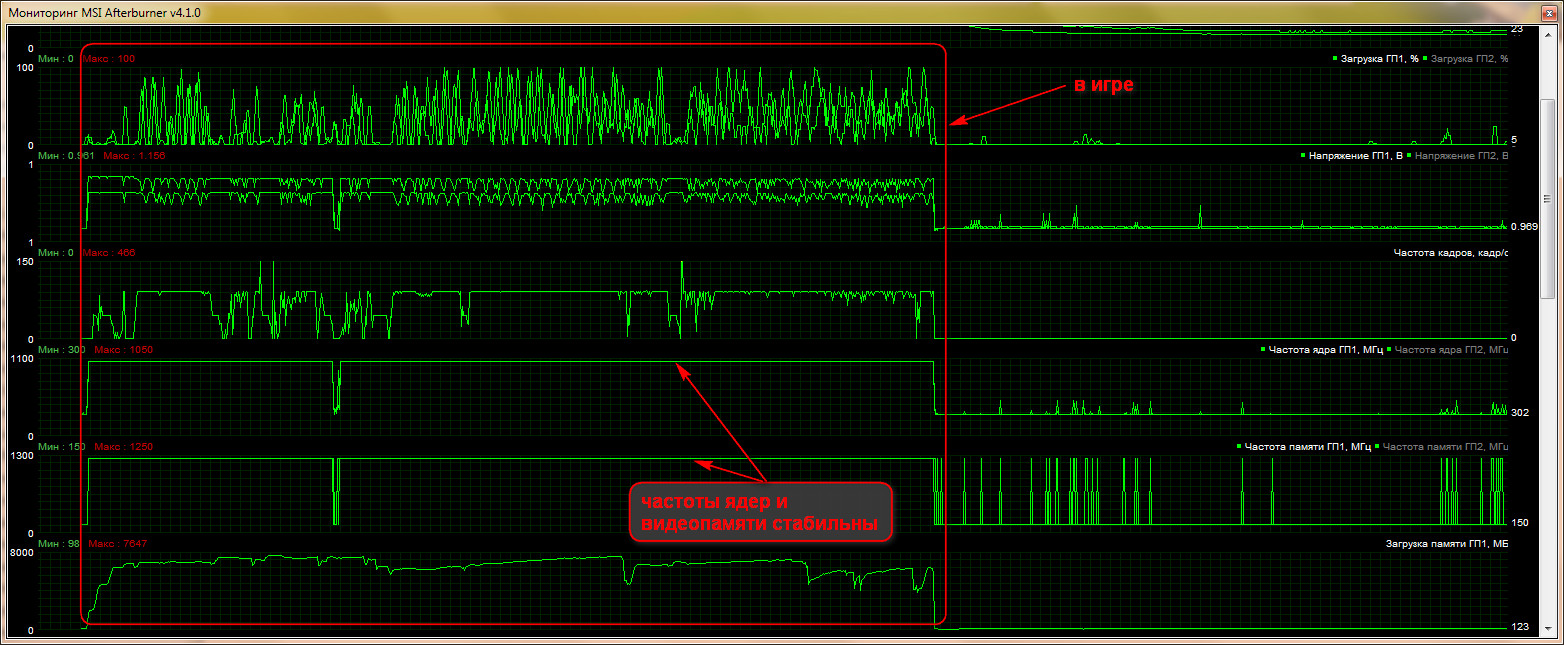Click the scrollbar down arrow

(1548, 627)
